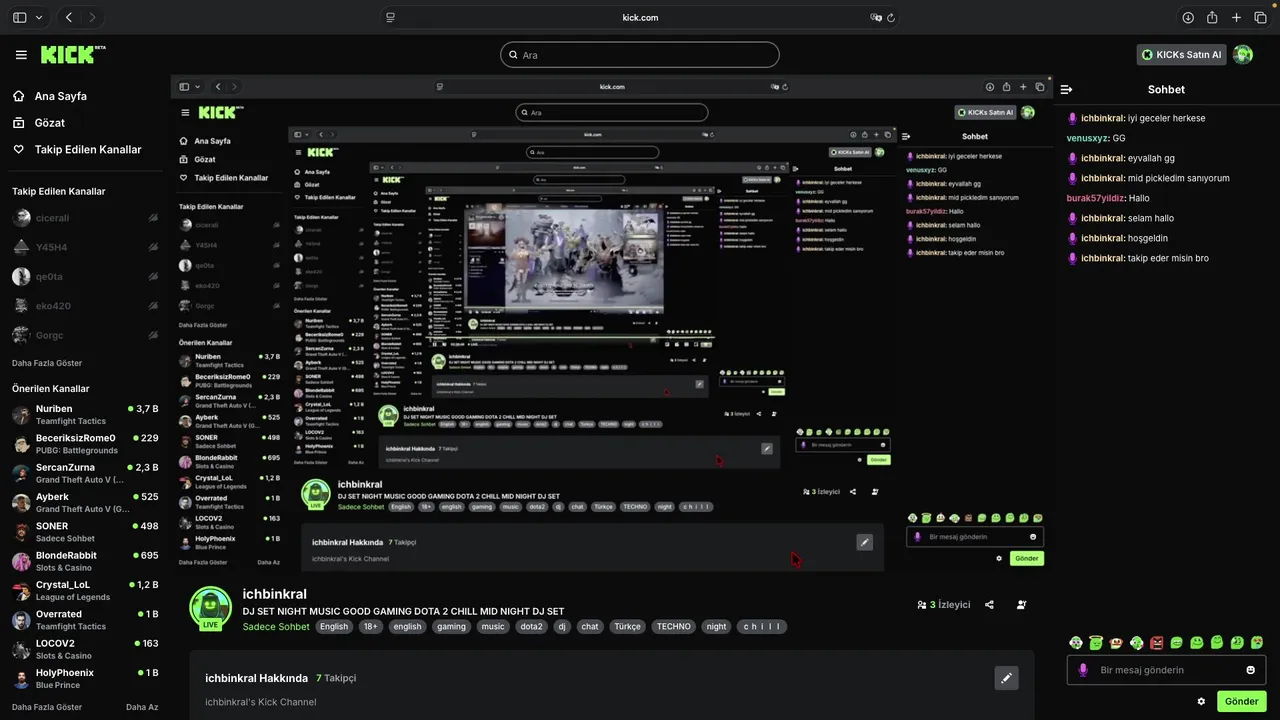The width and height of the screenshot is (1280, 720).
Task: Open recommended channel Crystal_LoL
Action: tap(84, 591)
